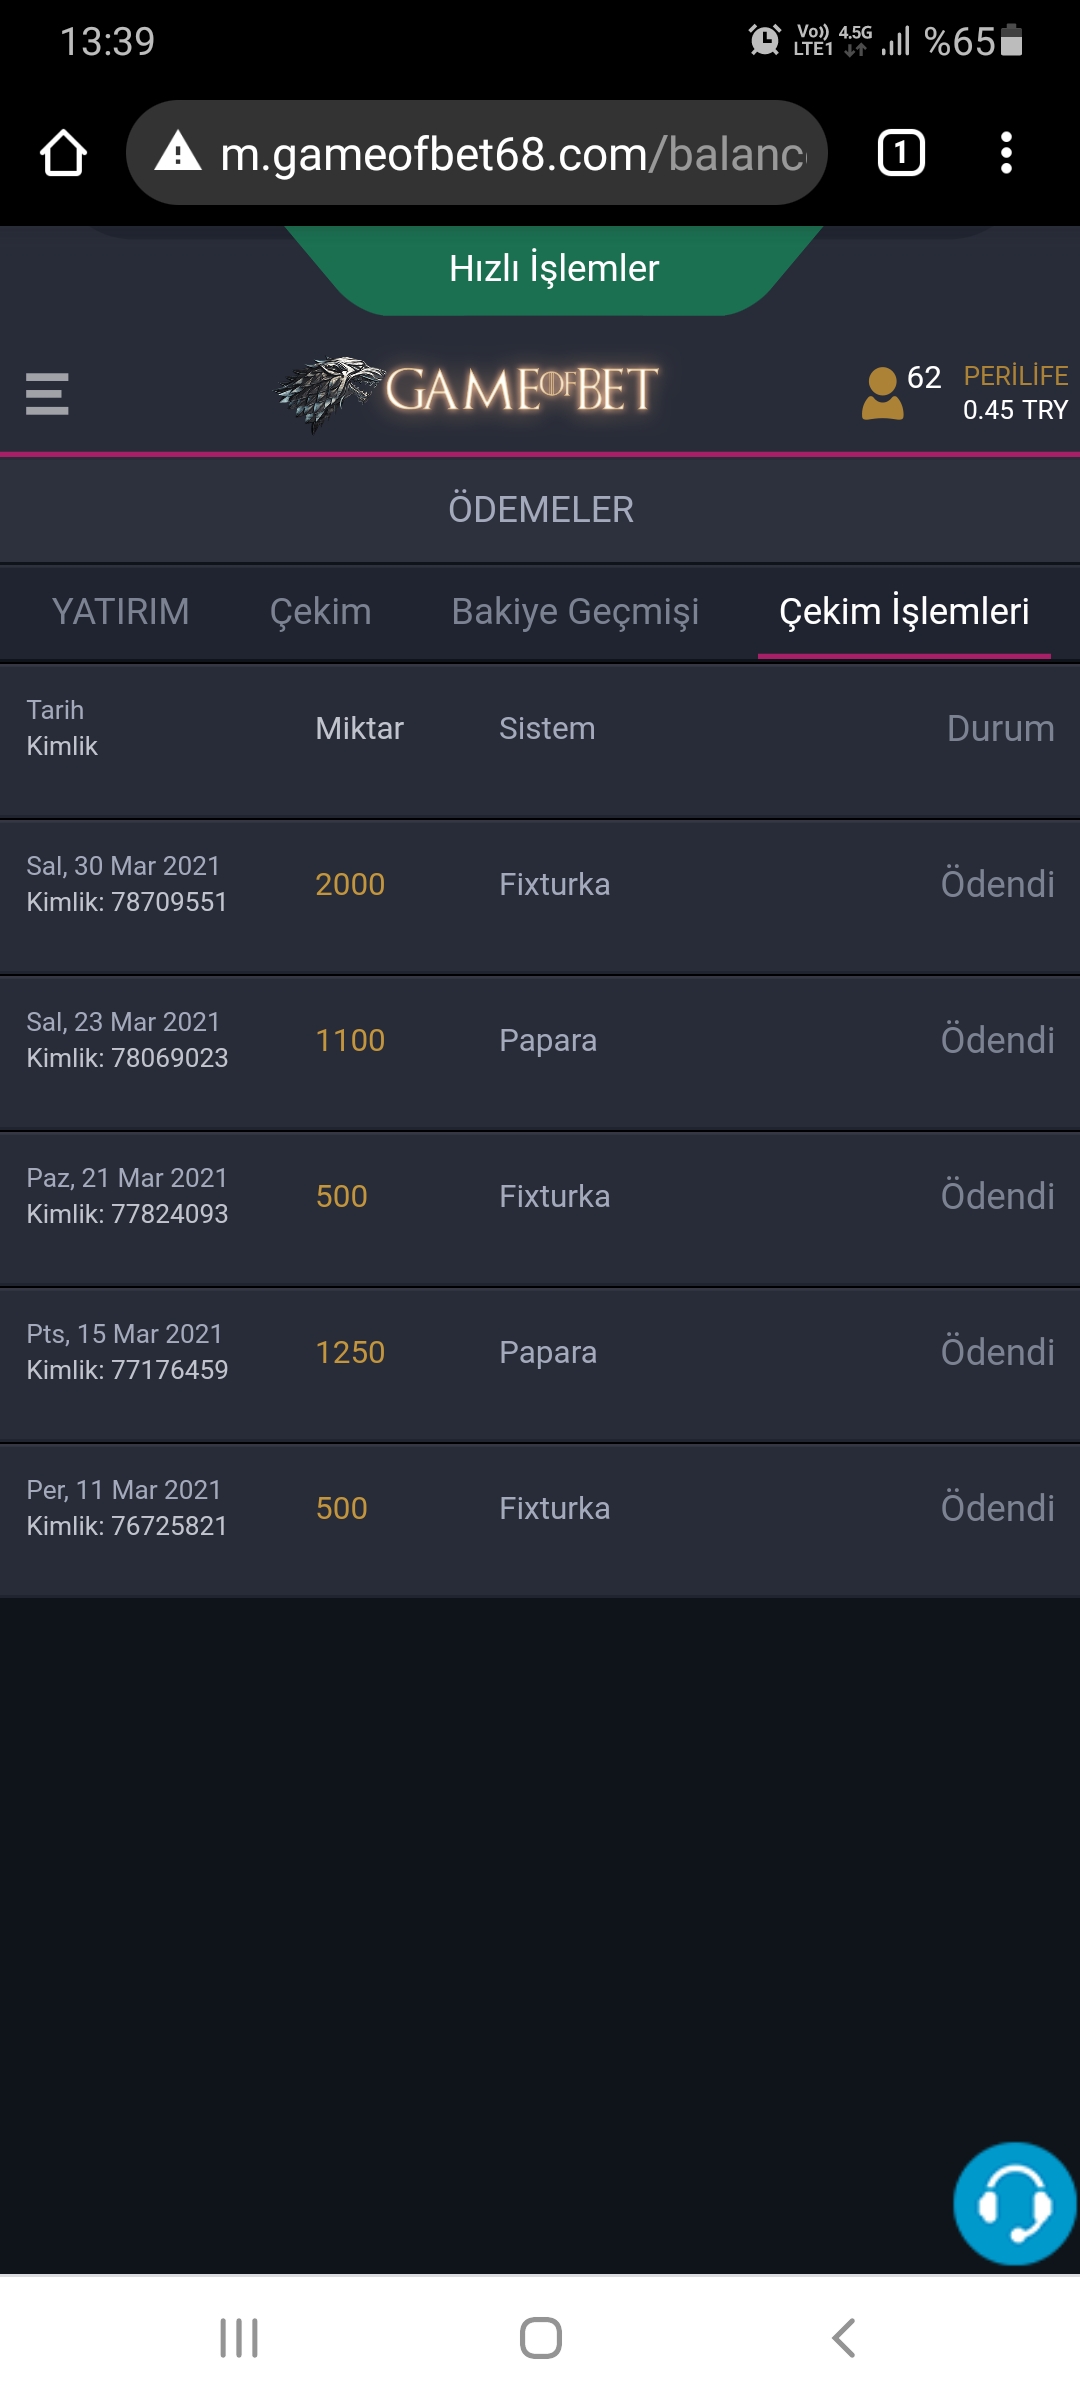The width and height of the screenshot is (1080, 2400).
Task: Open the hamburger side menu
Action: click(47, 393)
